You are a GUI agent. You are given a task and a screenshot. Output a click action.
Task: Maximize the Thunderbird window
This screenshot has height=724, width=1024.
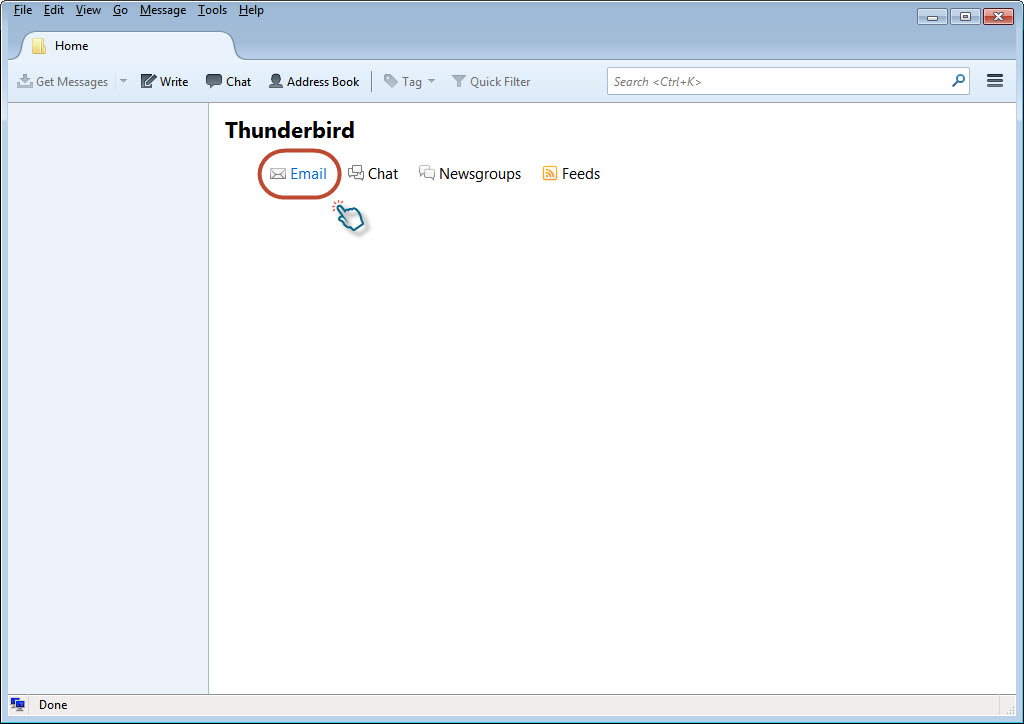pos(965,16)
